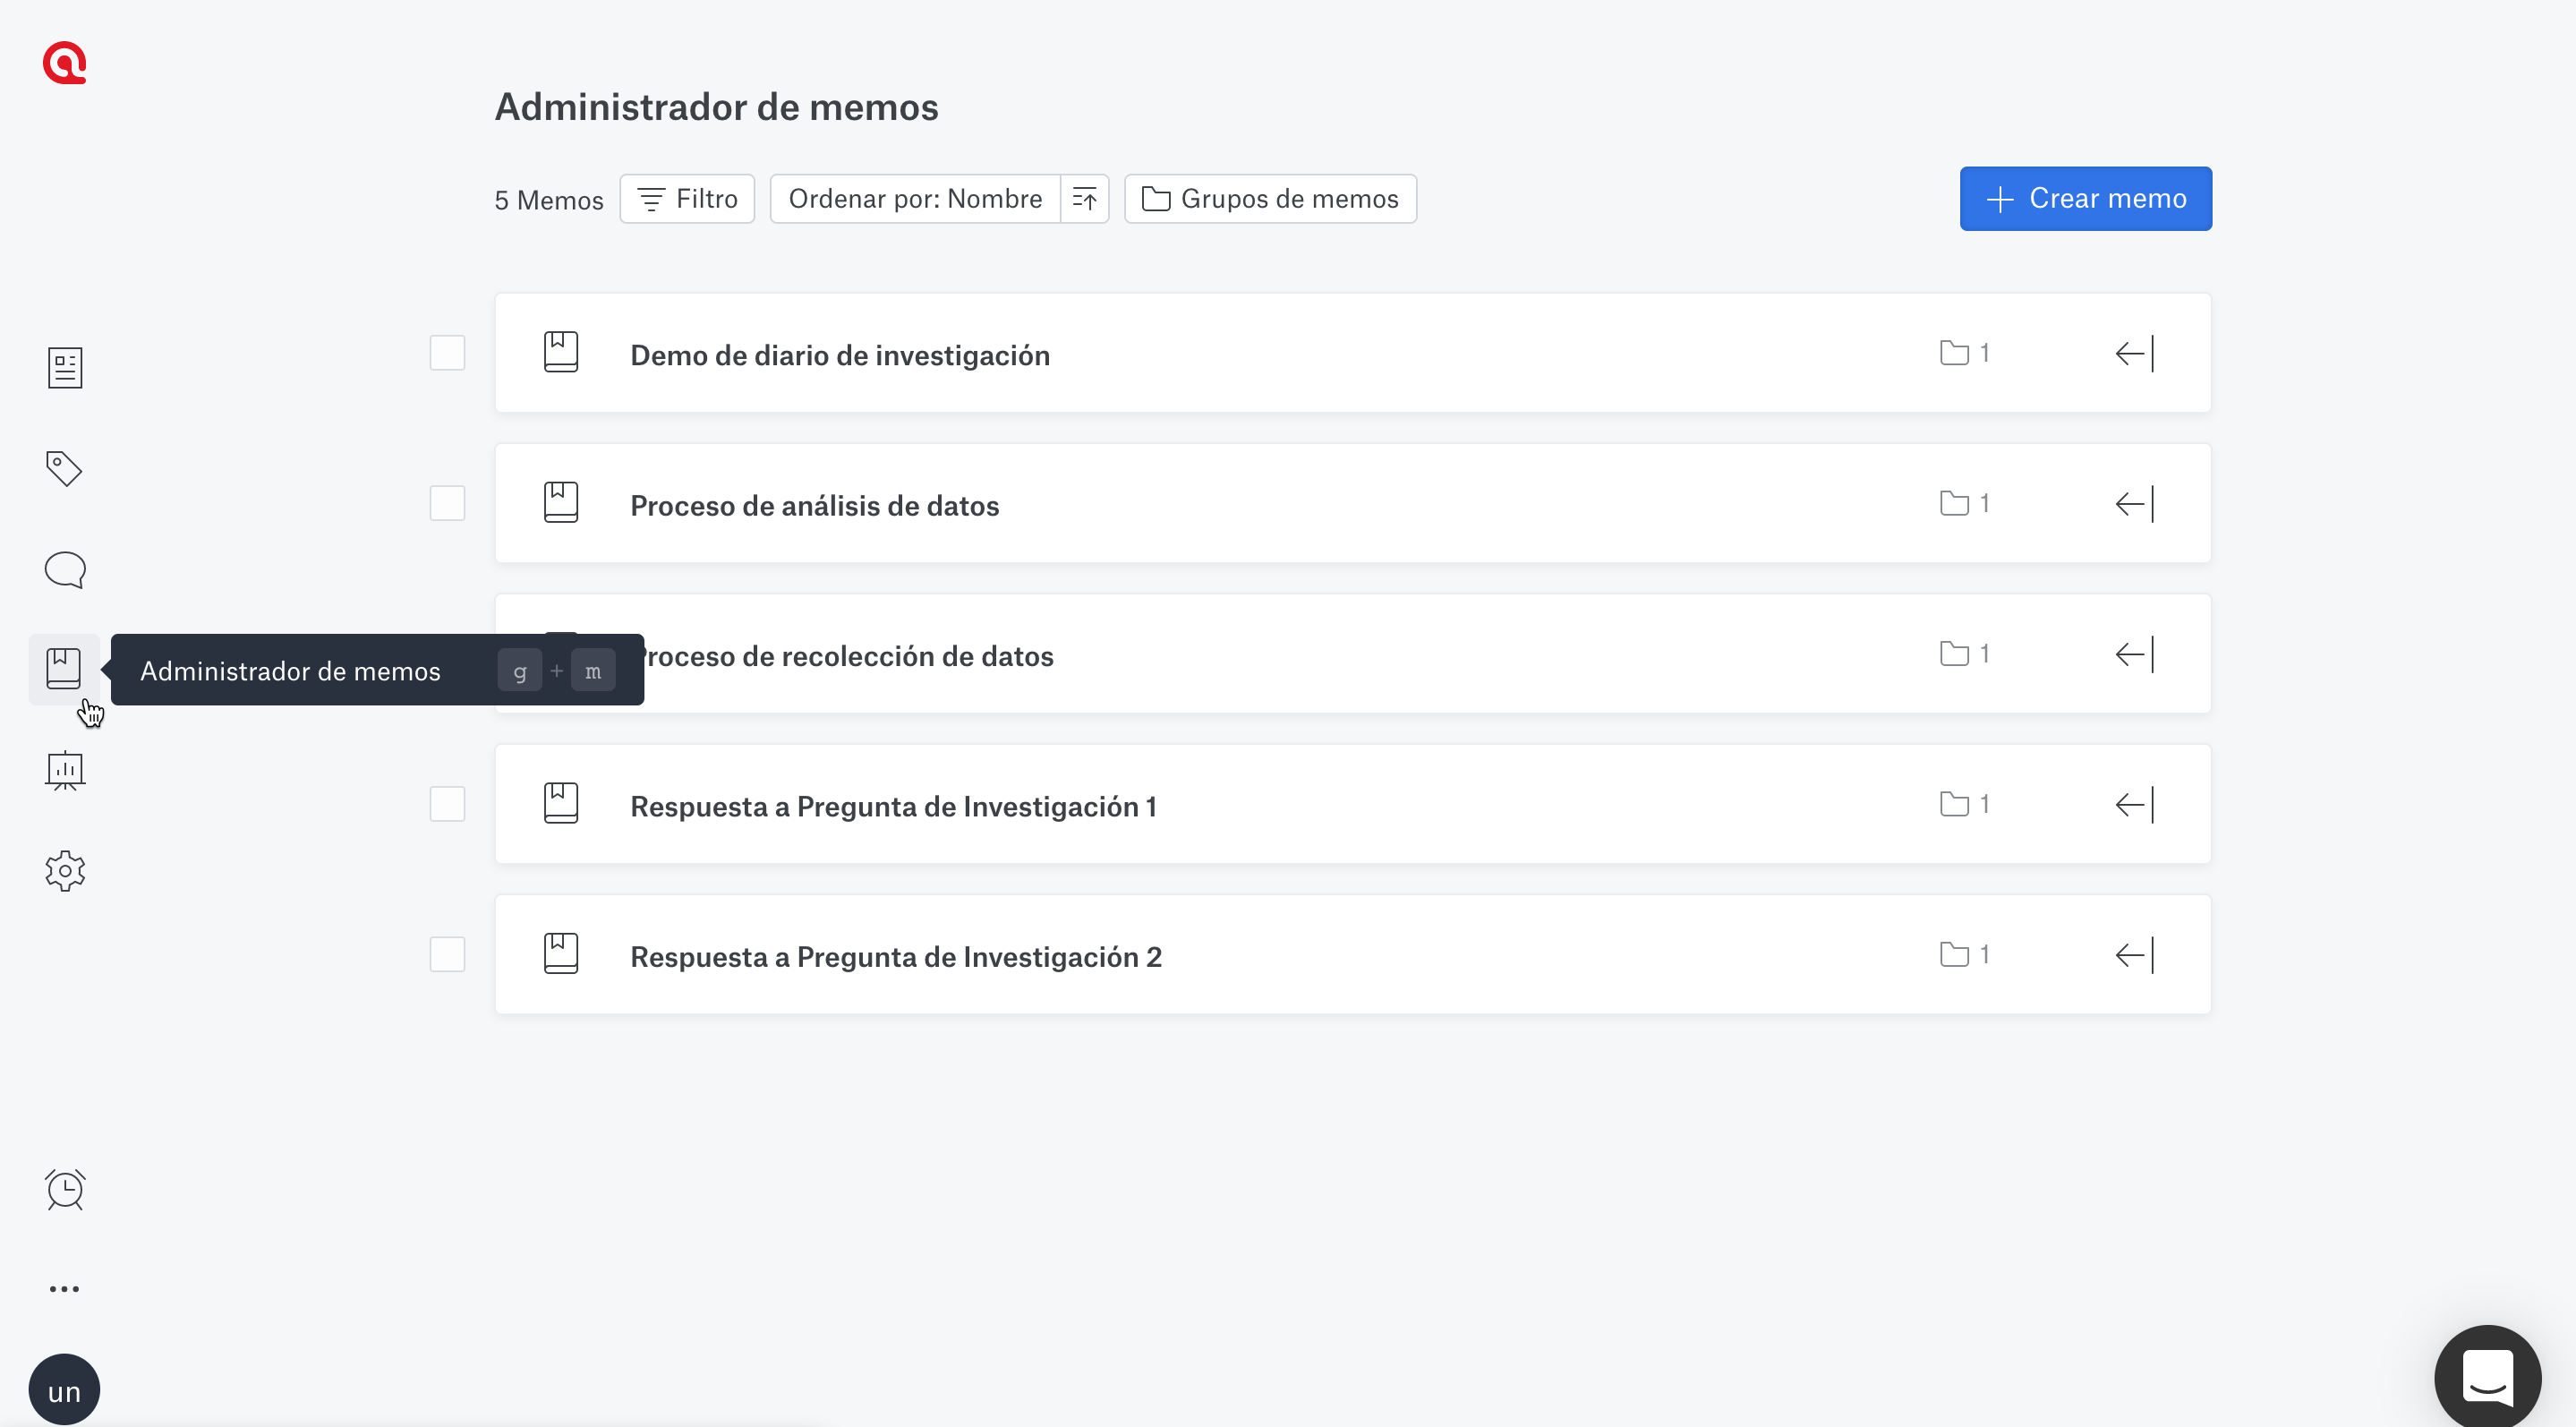Open the Ordenar por: Nombre dropdown
Screen dimensions: 2576x1427
pos(915,199)
